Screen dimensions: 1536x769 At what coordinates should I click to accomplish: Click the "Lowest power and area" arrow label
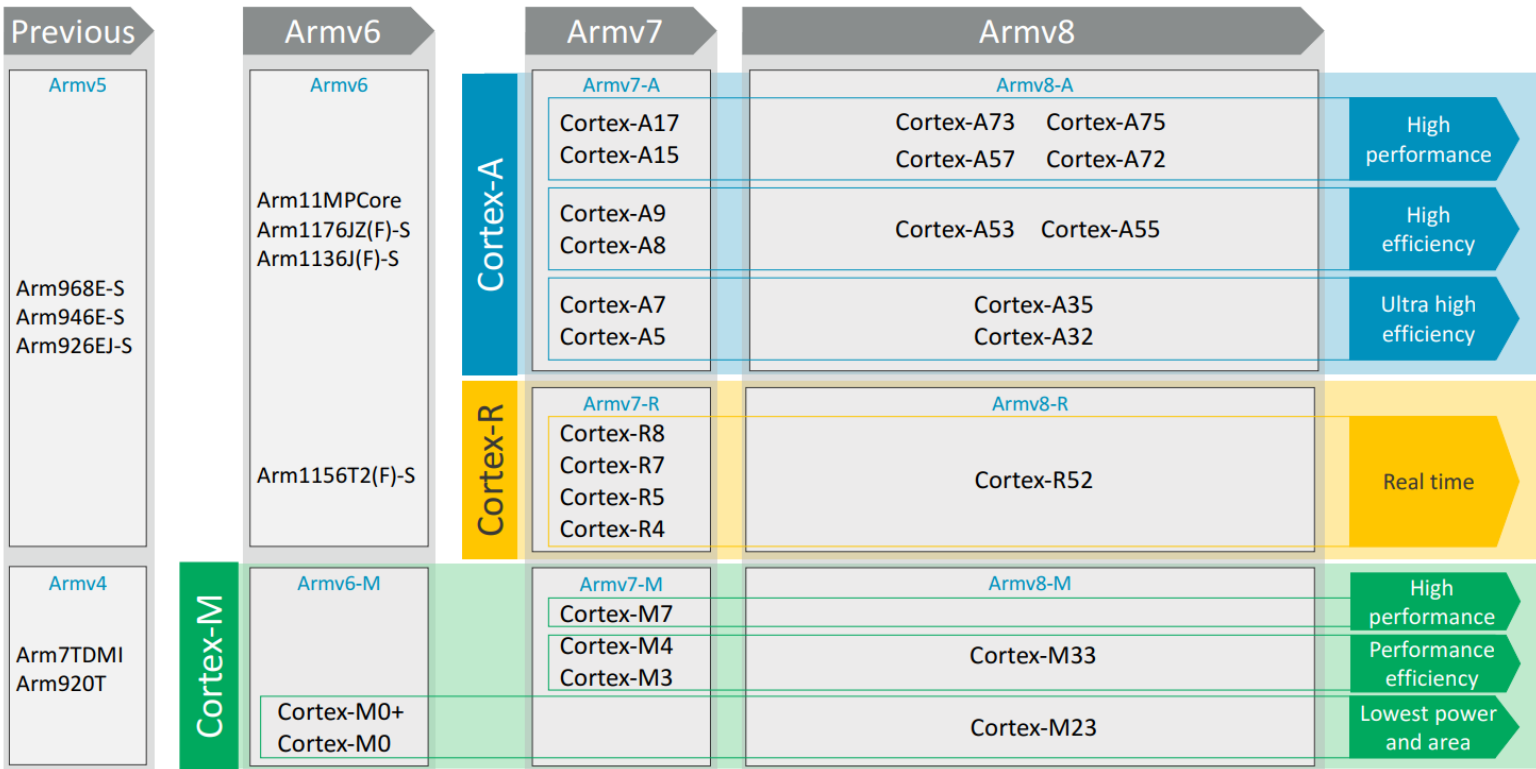click(x=1434, y=727)
